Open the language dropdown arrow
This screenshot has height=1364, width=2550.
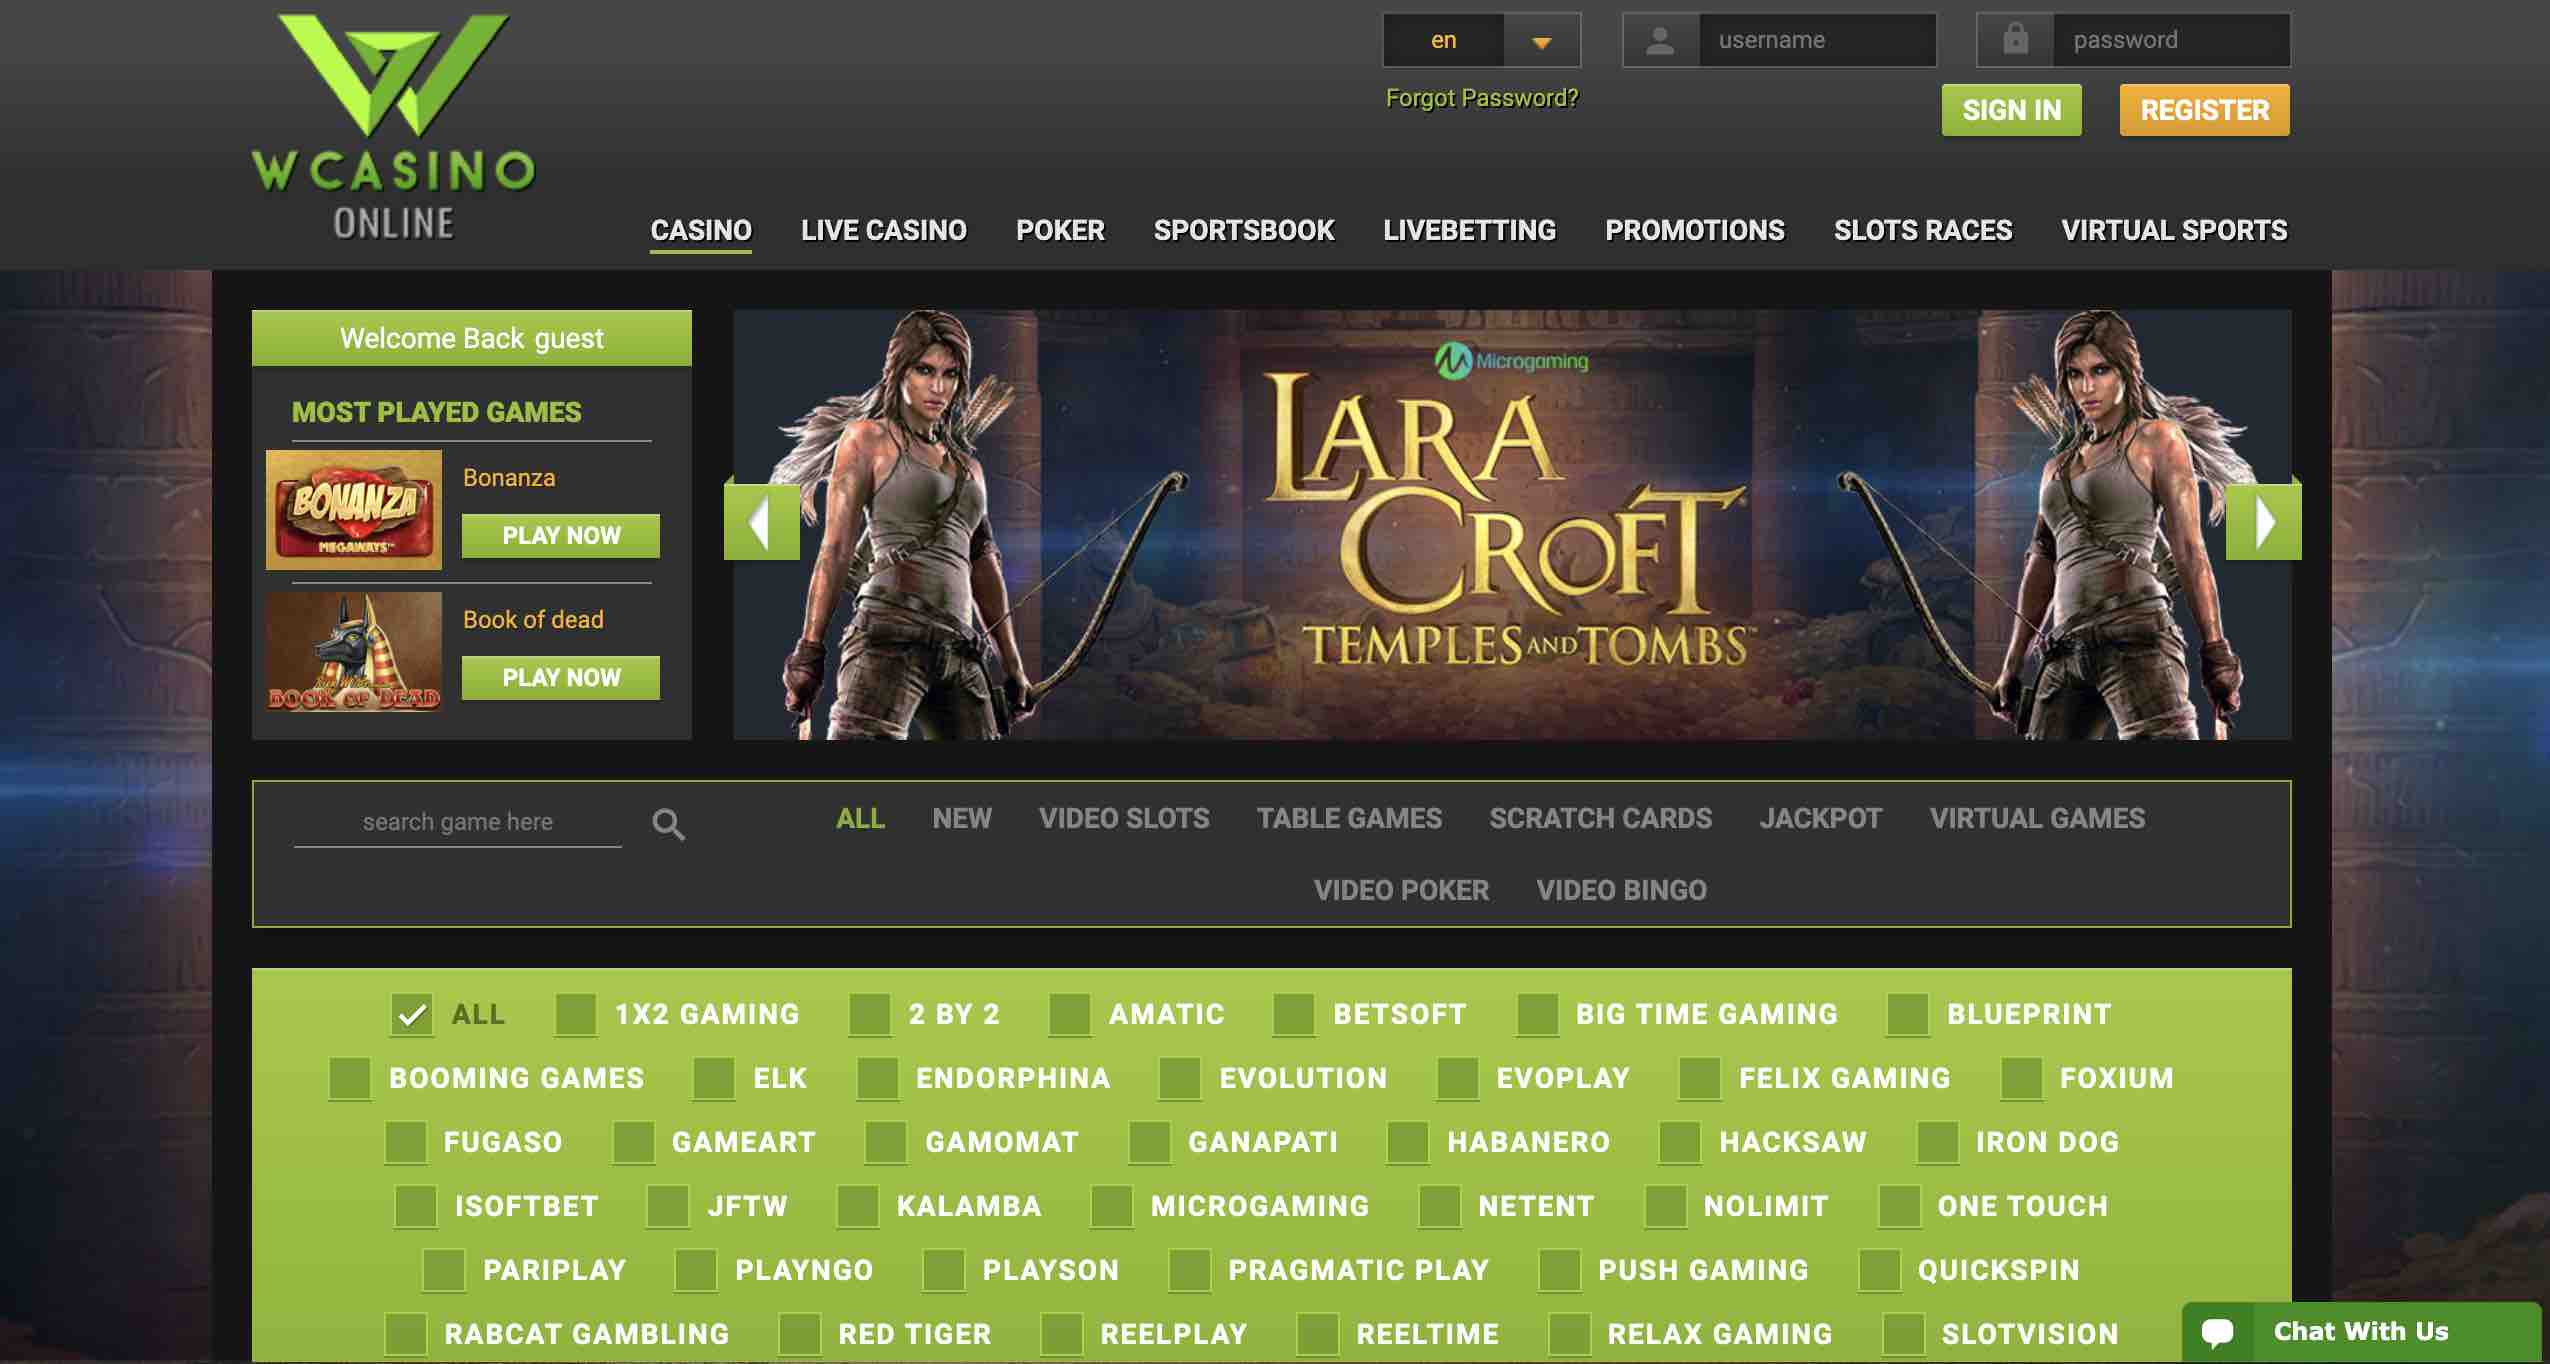click(x=1541, y=41)
